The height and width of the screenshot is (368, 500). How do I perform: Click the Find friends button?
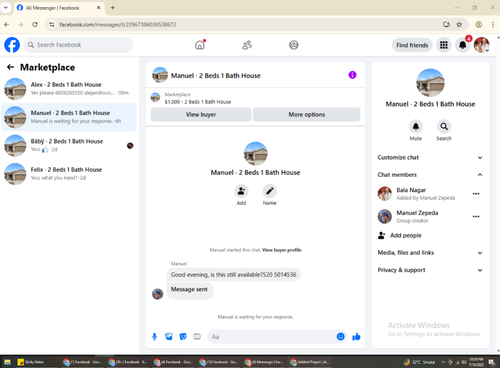(x=412, y=45)
